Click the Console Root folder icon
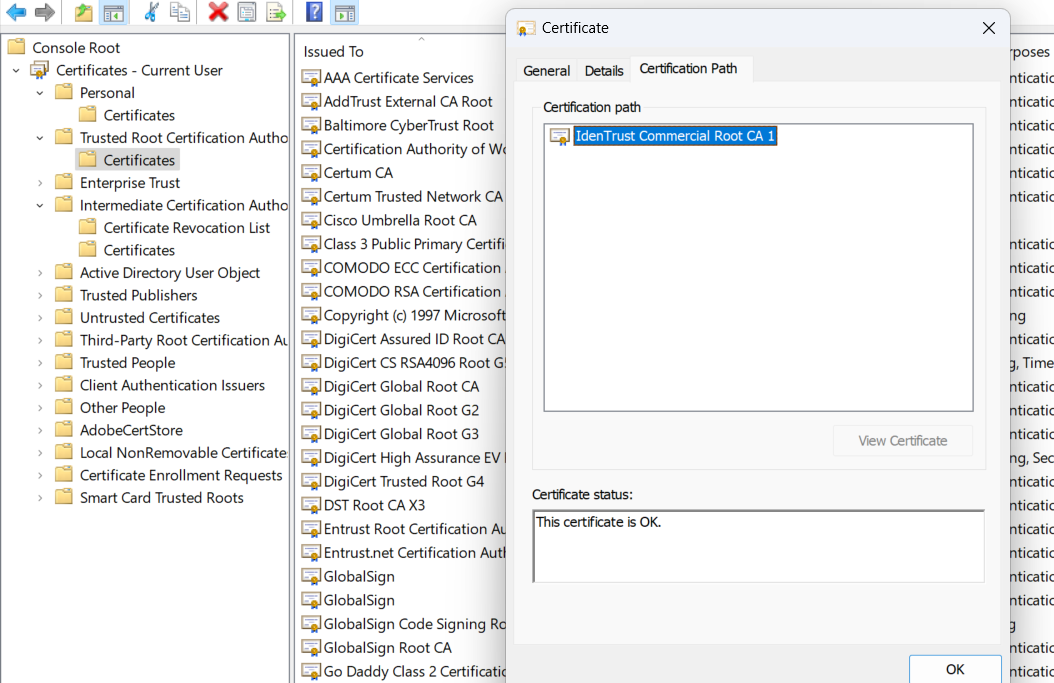This screenshot has height=683, width=1054. tap(17, 47)
